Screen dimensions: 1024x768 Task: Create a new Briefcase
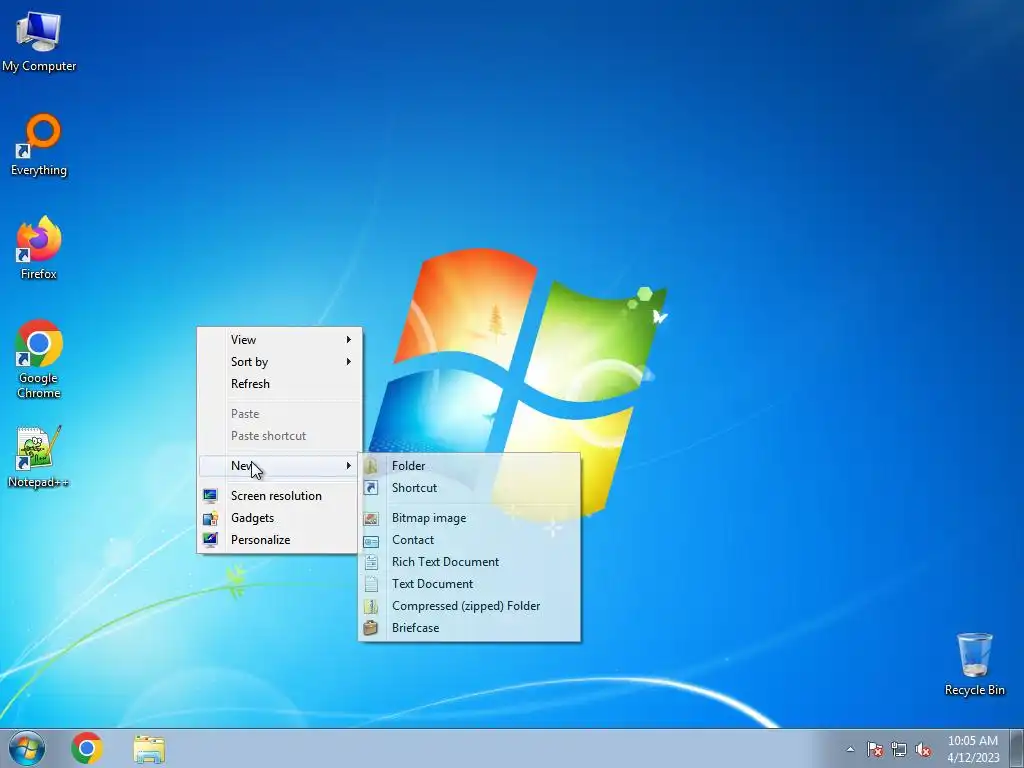[469, 628]
